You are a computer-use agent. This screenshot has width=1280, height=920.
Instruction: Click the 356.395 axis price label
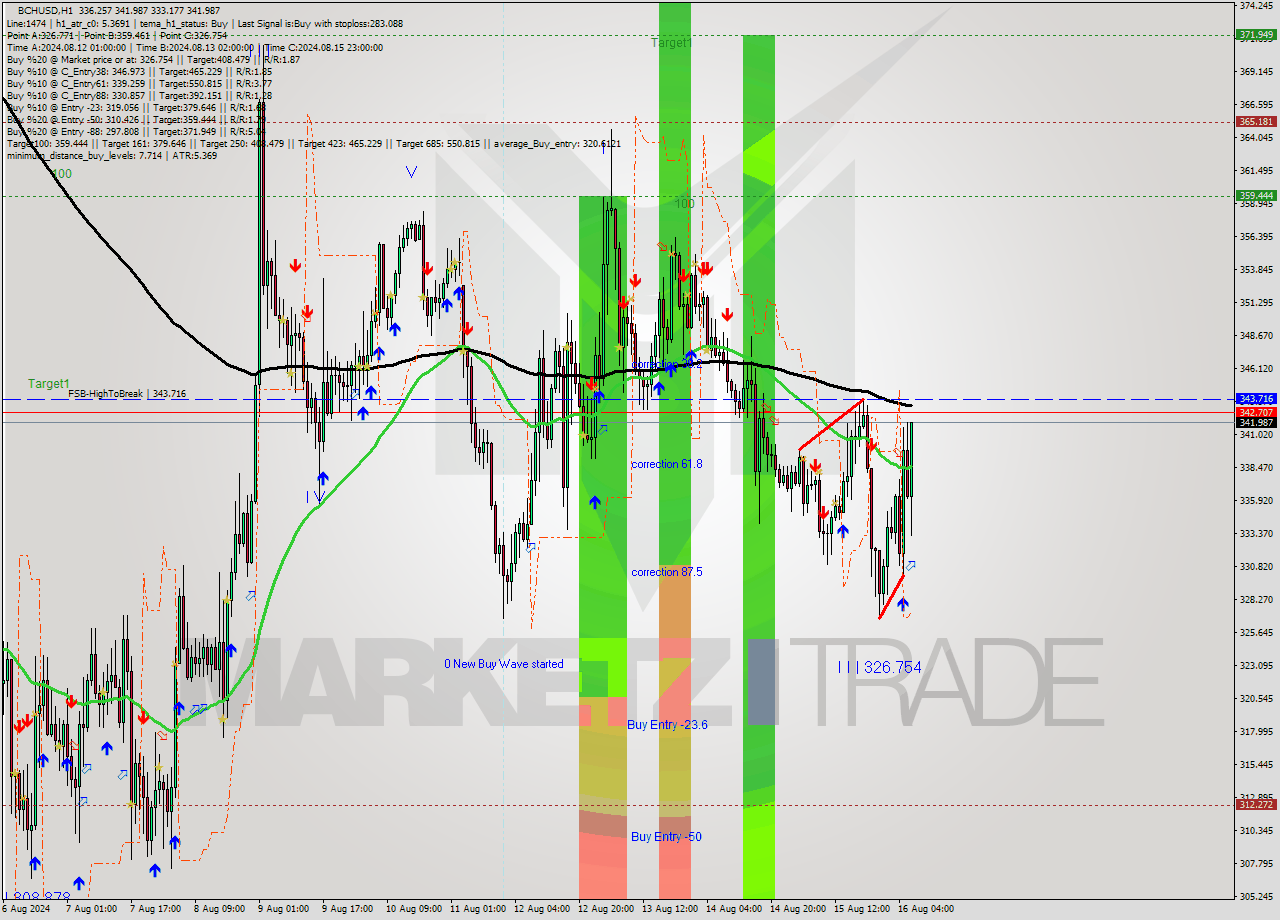pyautogui.click(x=1256, y=237)
